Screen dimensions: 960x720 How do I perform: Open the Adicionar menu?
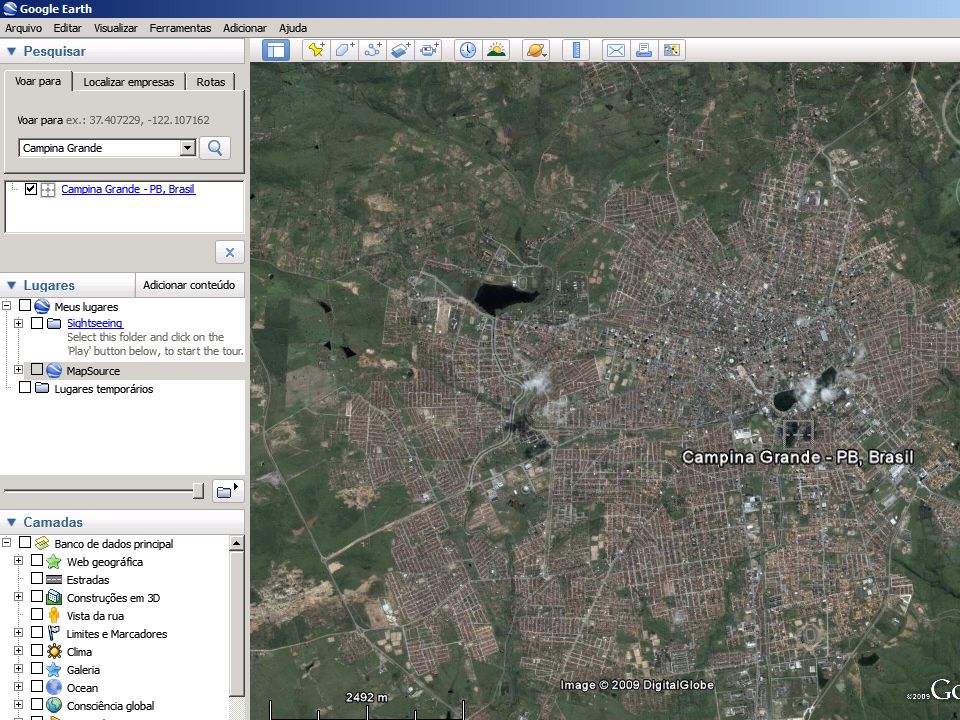click(245, 28)
